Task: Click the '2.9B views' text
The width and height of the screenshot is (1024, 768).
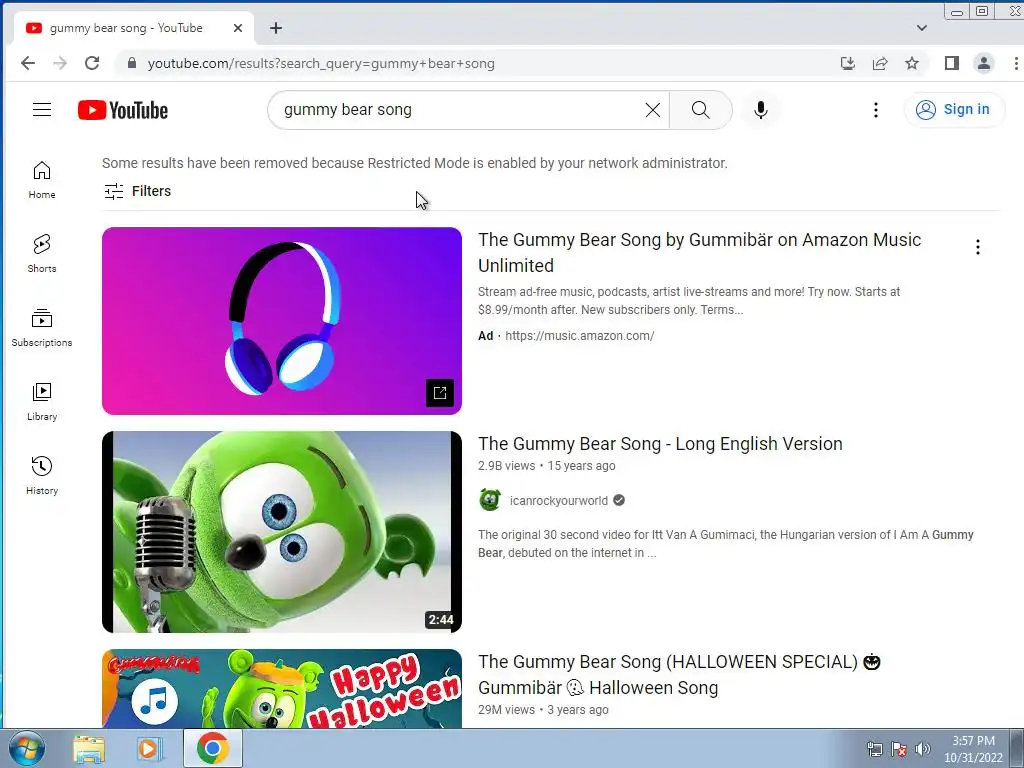Action: pyautogui.click(x=506, y=466)
